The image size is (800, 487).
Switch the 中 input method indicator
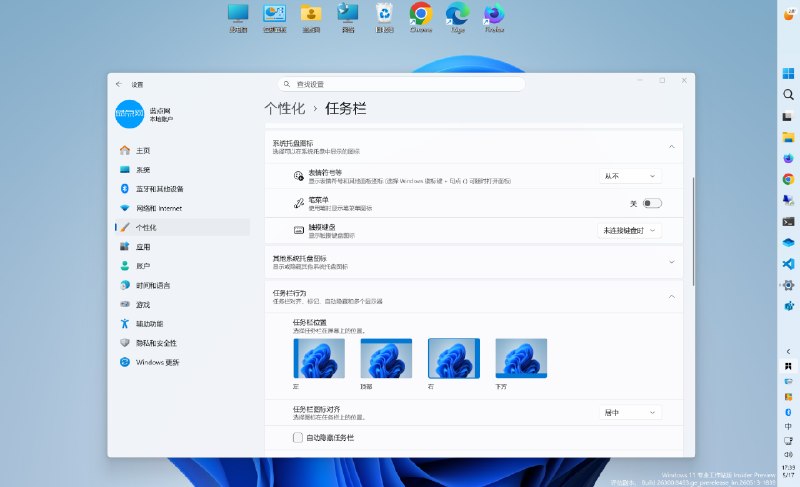click(788, 426)
